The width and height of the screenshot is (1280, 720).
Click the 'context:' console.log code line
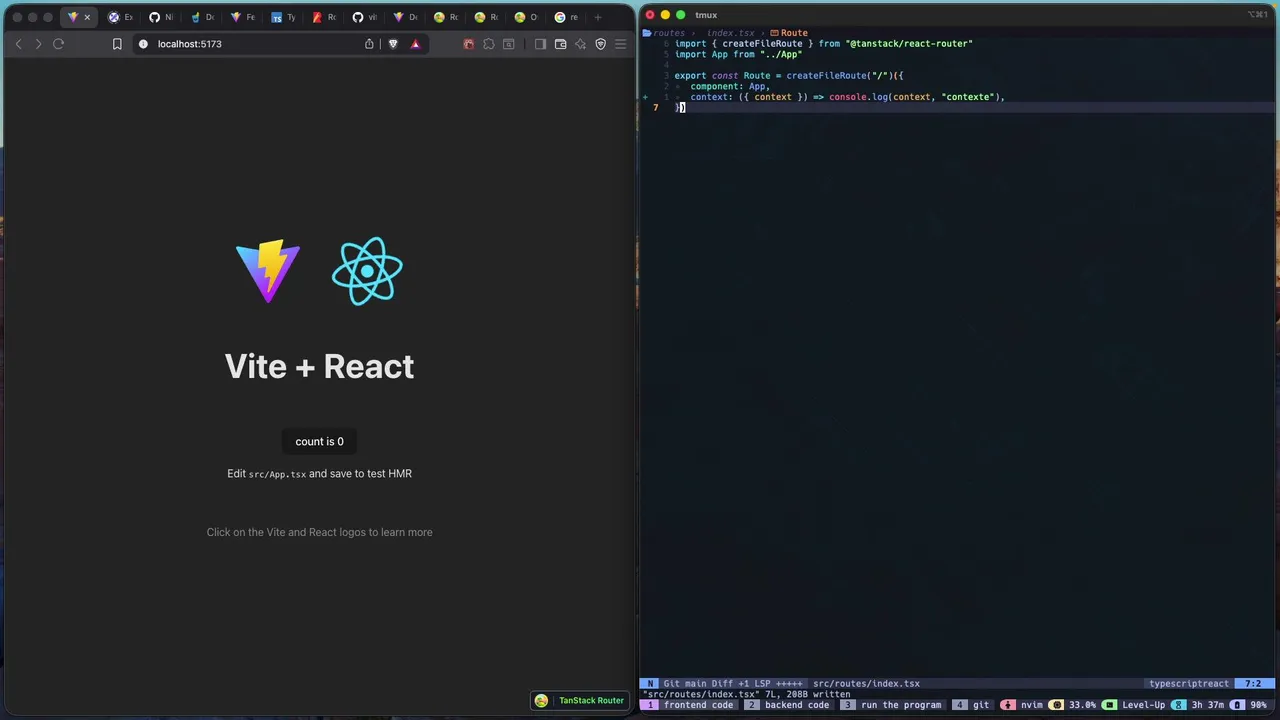click(847, 97)
